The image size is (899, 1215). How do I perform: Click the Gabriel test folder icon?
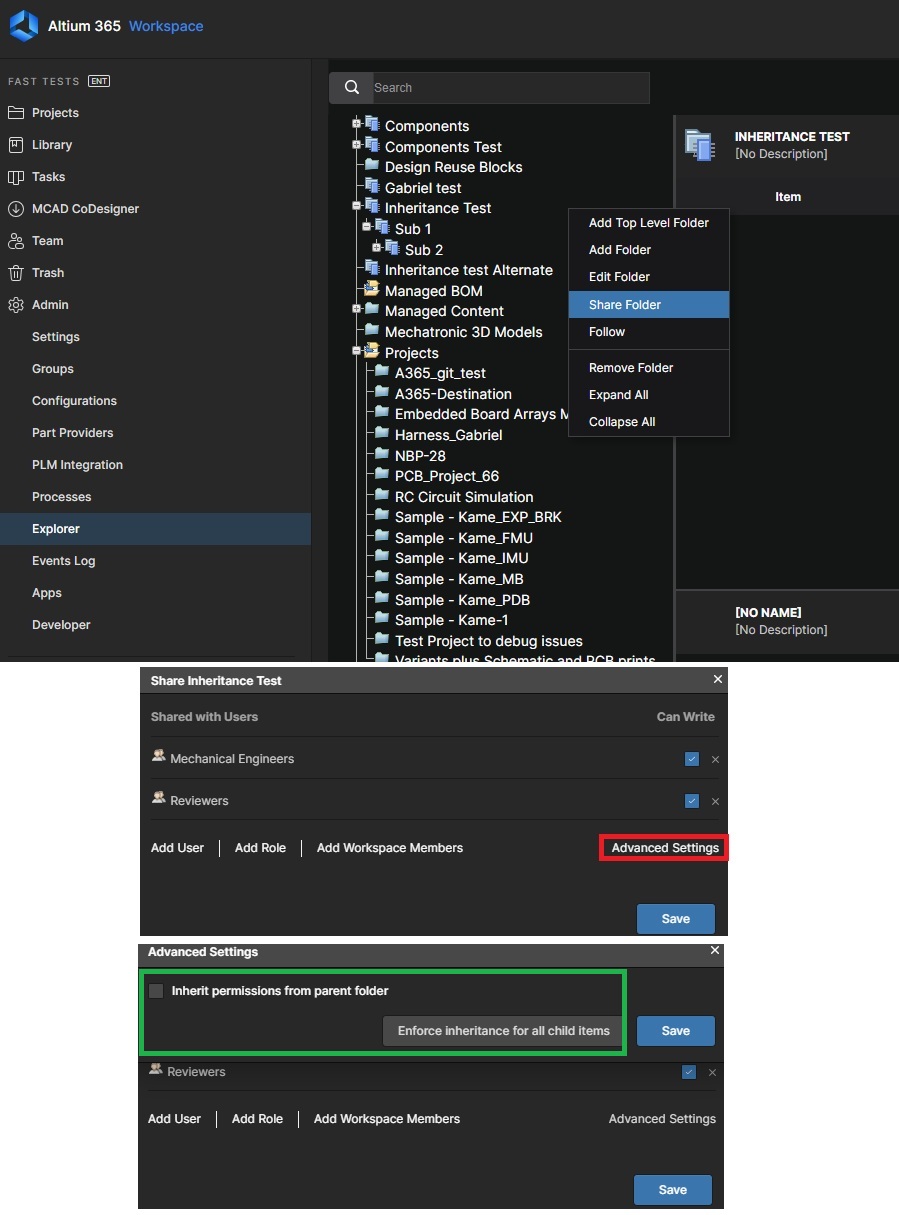pos(372,187)
